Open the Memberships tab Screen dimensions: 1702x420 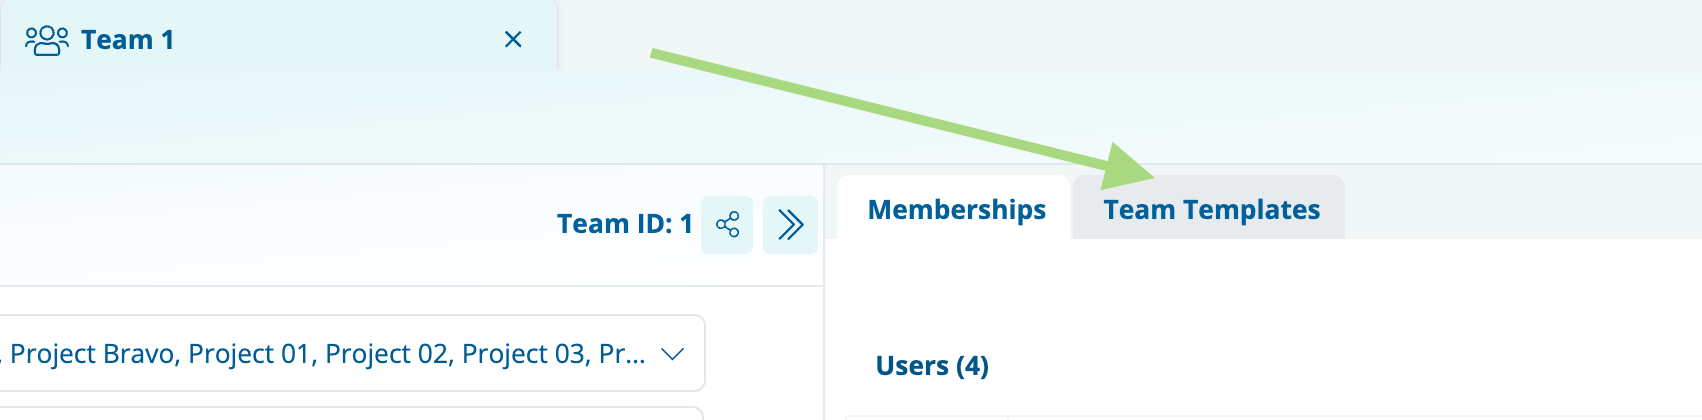tap(956, 209)
